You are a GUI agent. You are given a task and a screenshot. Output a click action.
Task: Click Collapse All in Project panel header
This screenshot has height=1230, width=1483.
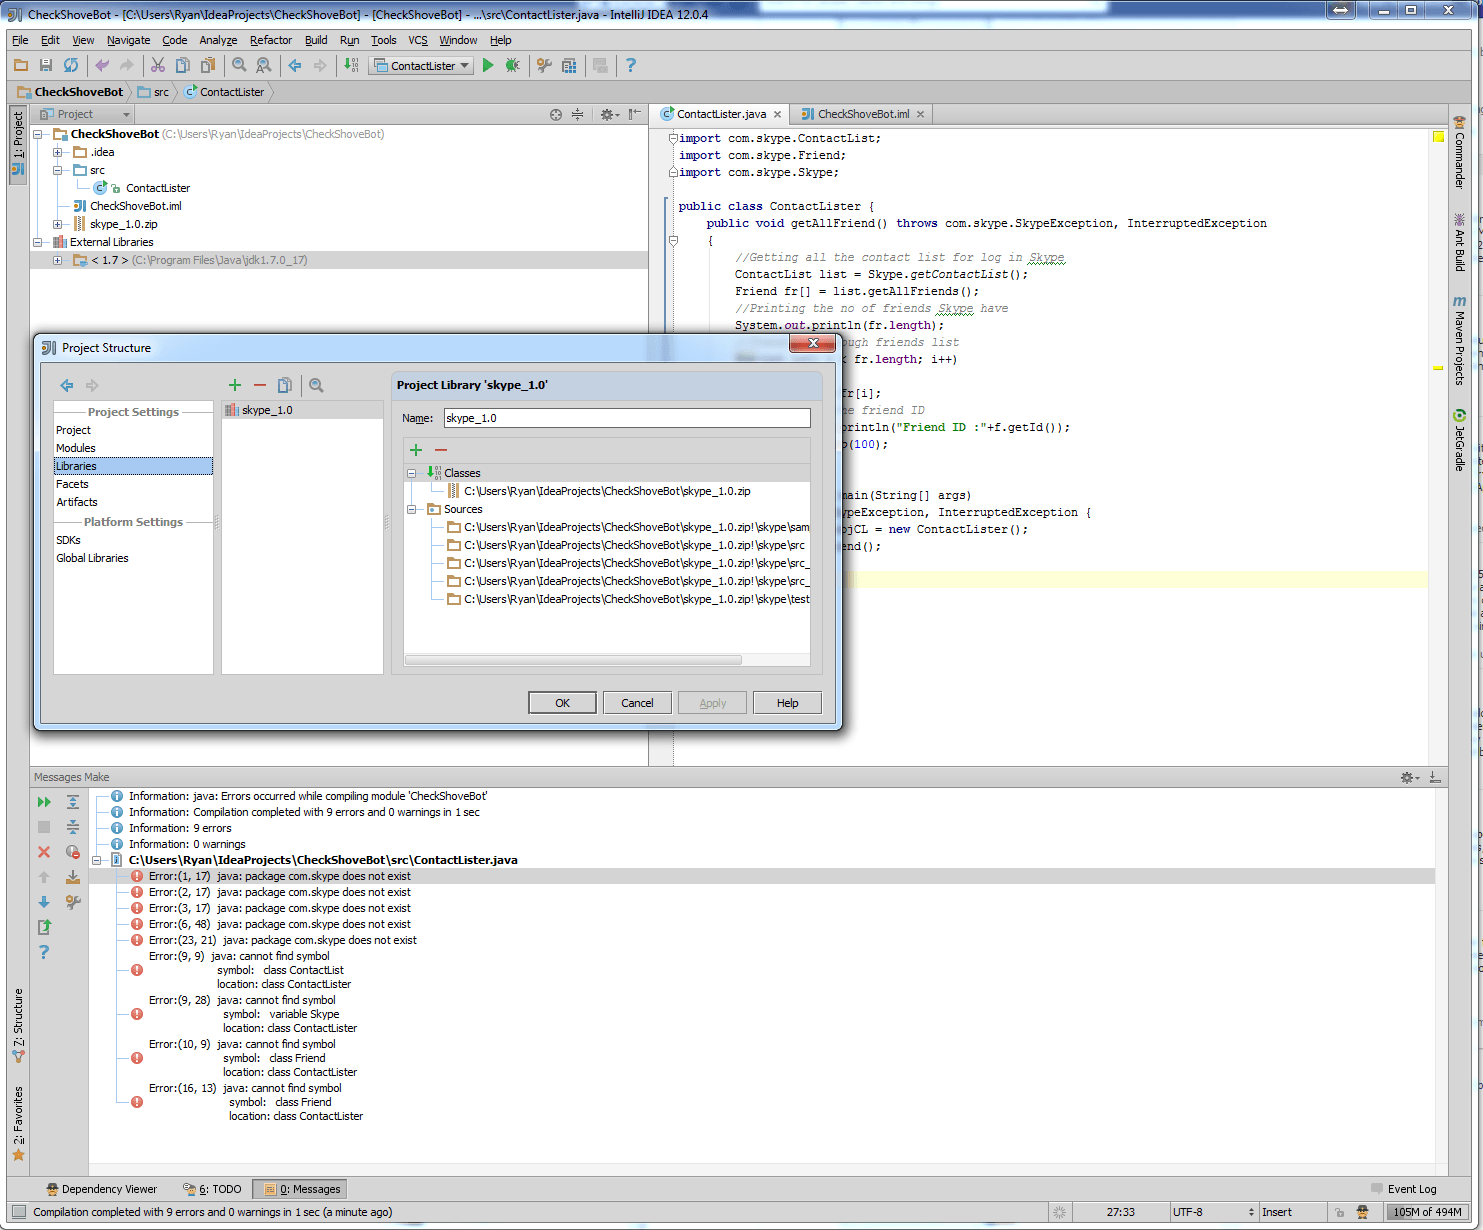[577, 114]
